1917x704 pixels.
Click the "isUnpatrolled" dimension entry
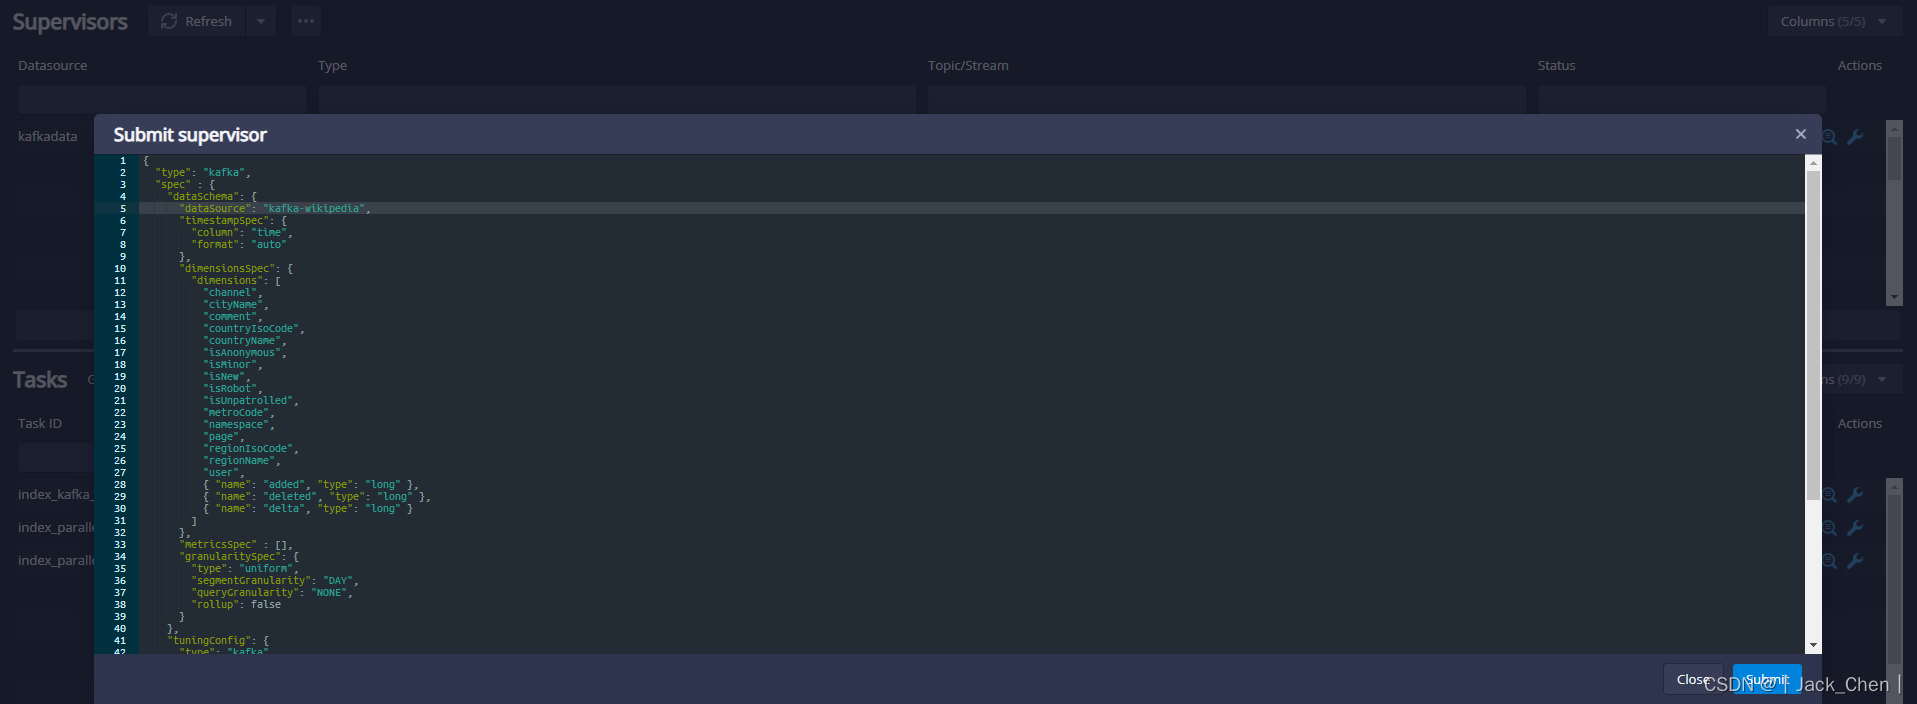coord(249,401)
